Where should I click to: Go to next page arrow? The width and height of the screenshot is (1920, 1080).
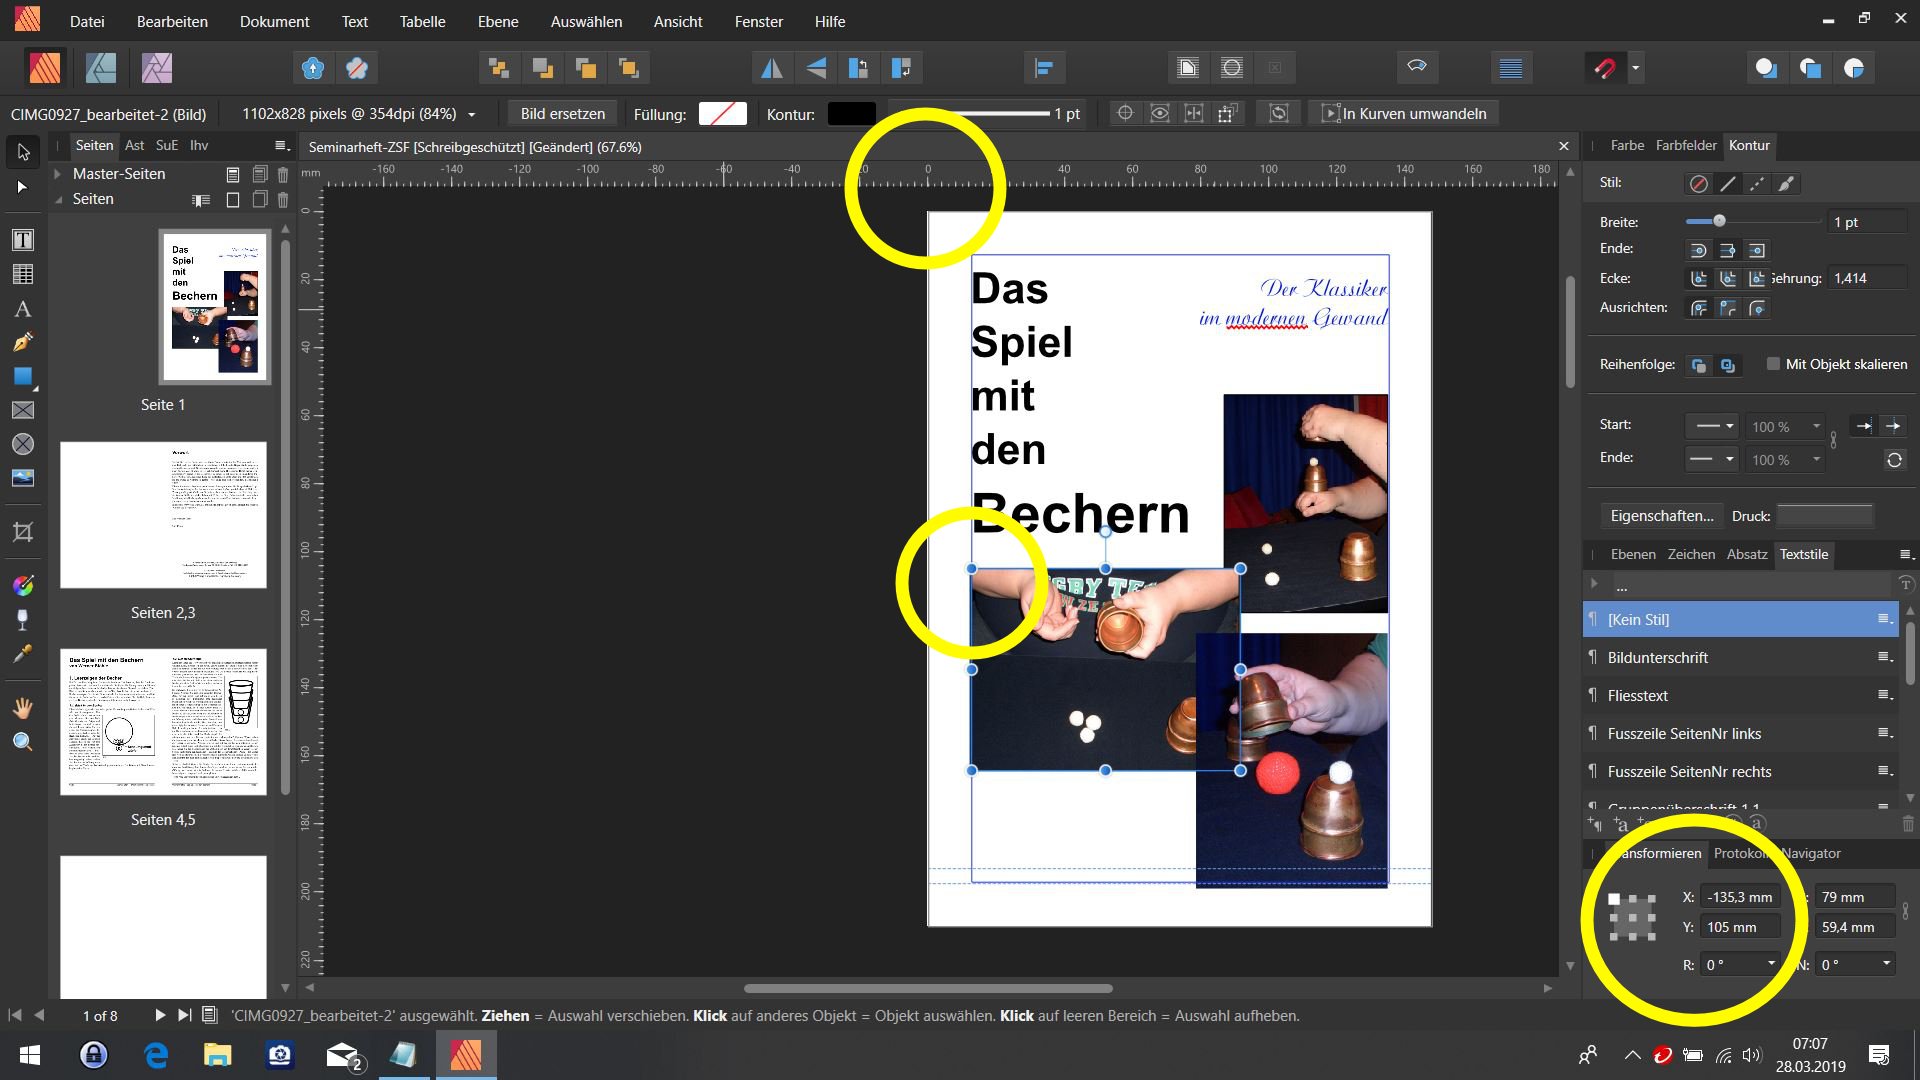coord(159,1015)
